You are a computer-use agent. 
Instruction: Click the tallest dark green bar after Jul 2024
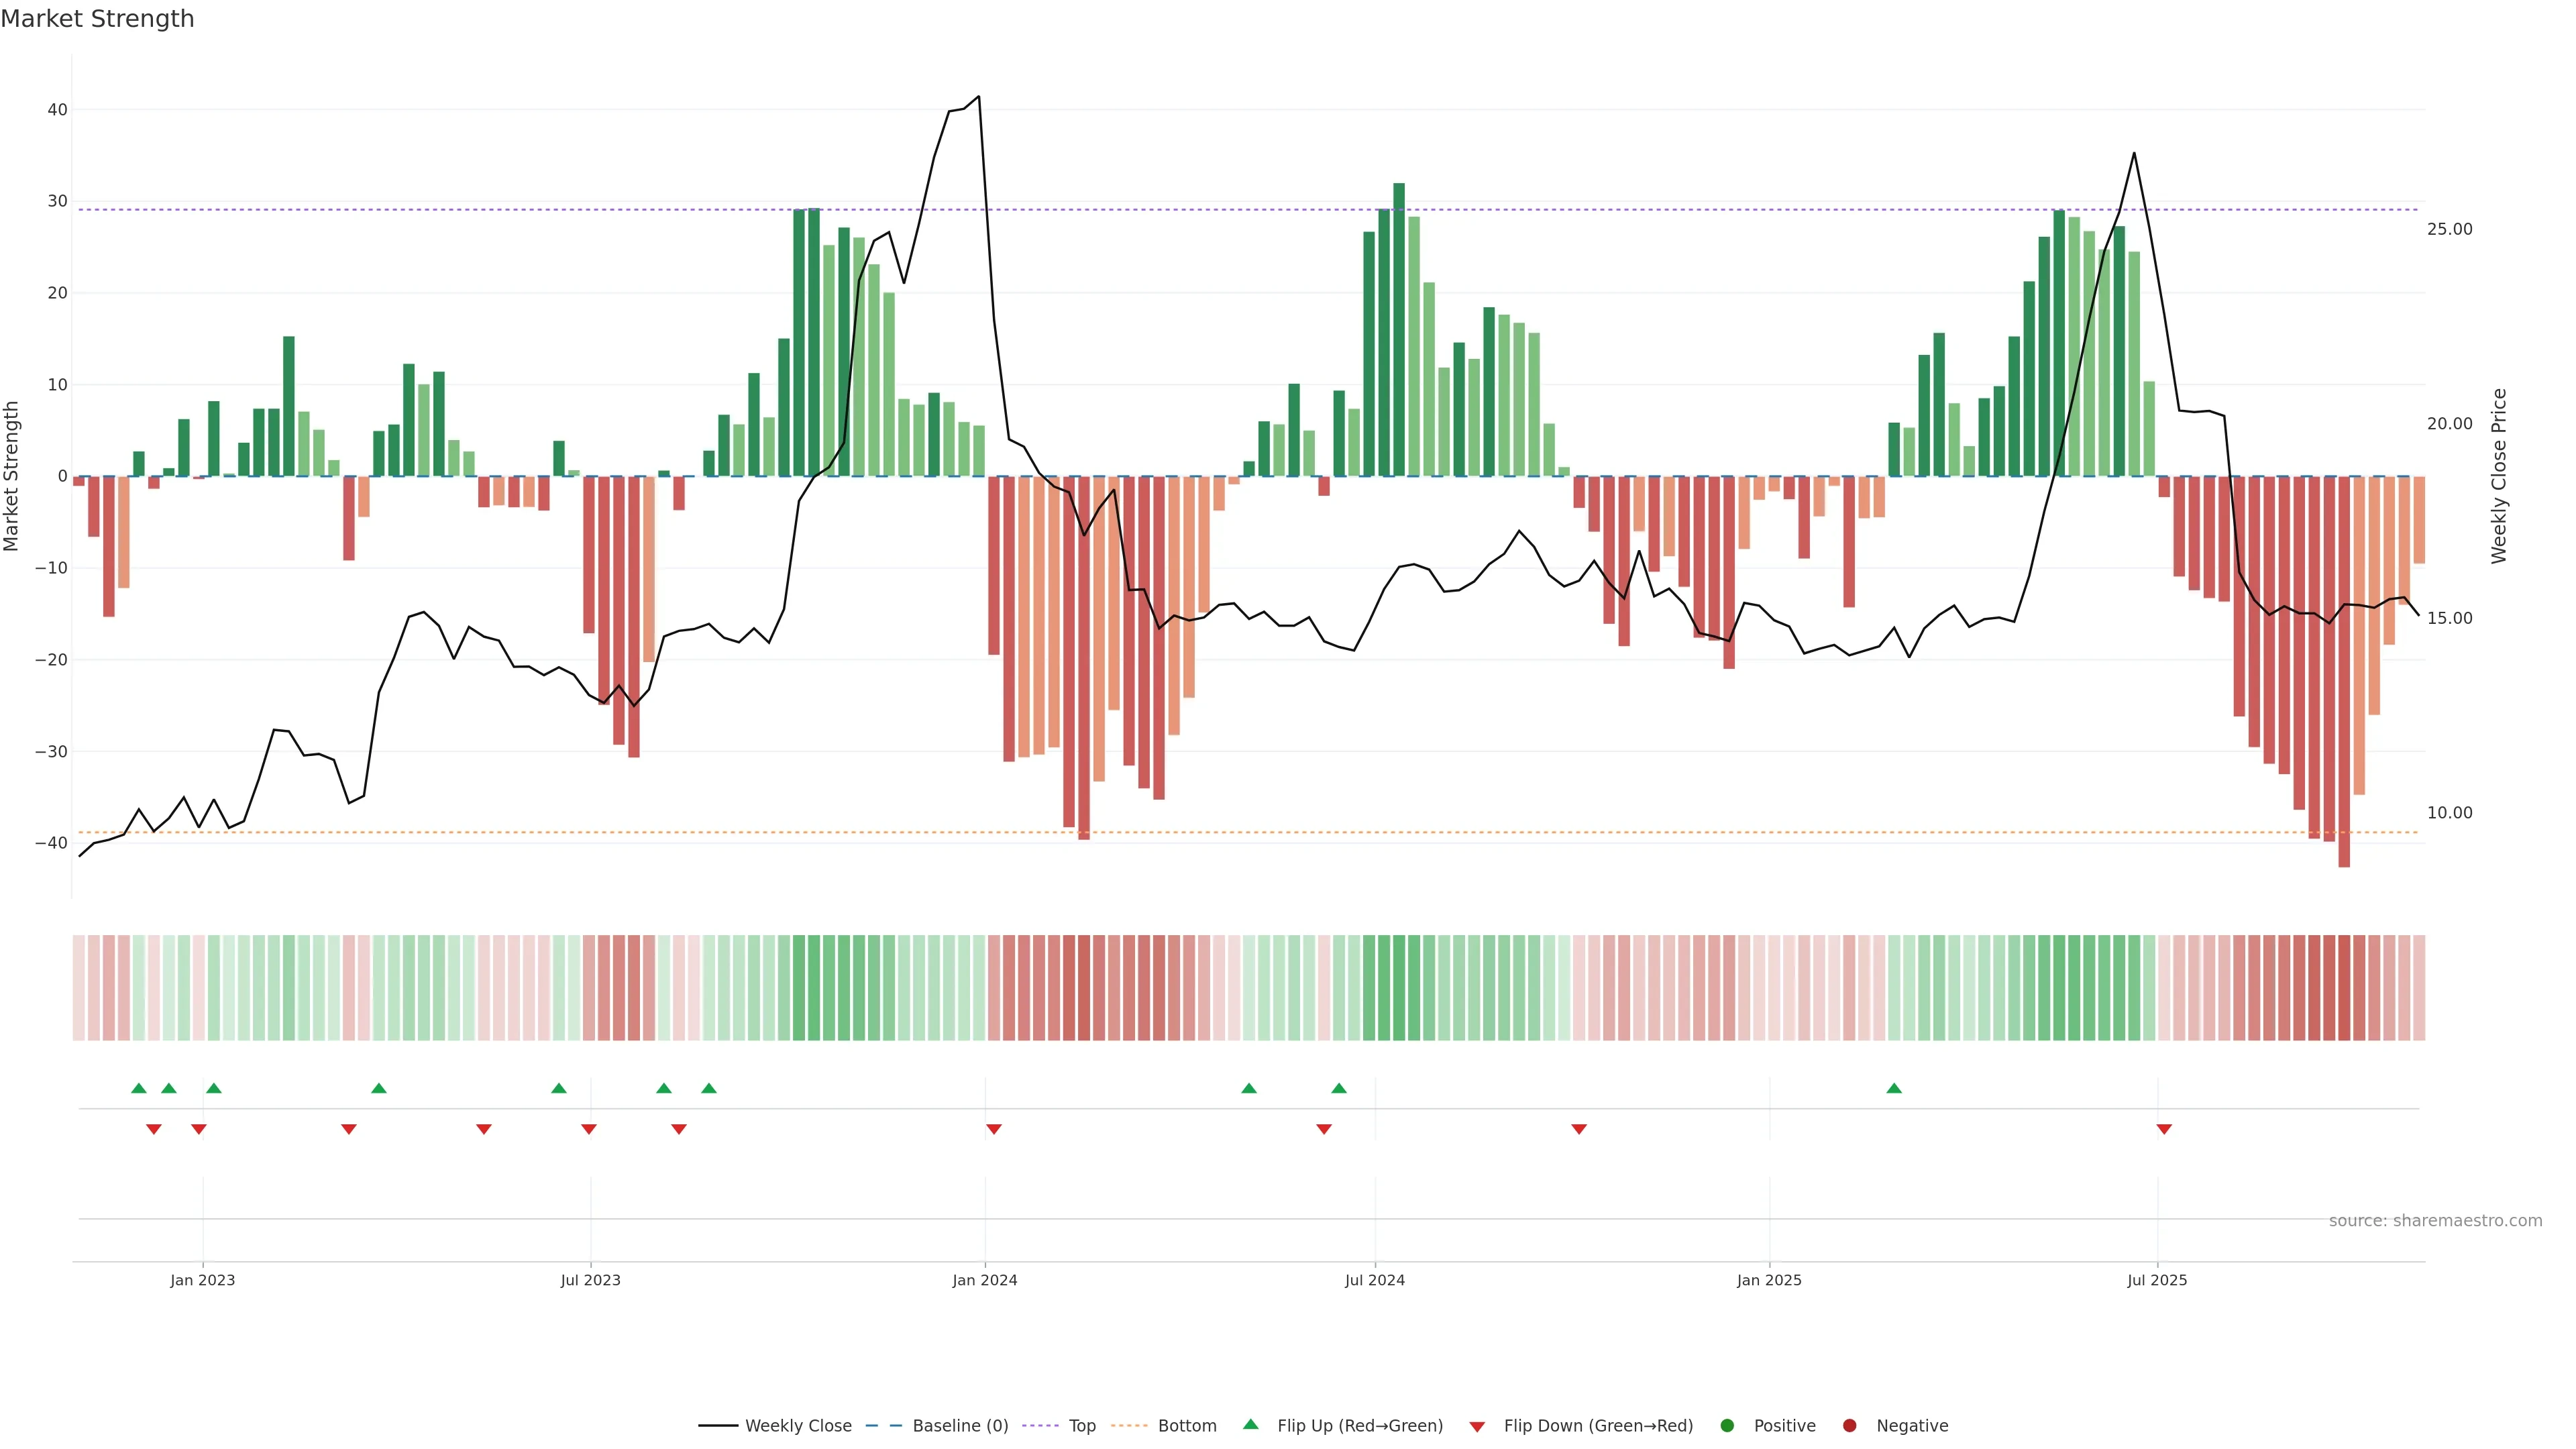[1399, 330]
